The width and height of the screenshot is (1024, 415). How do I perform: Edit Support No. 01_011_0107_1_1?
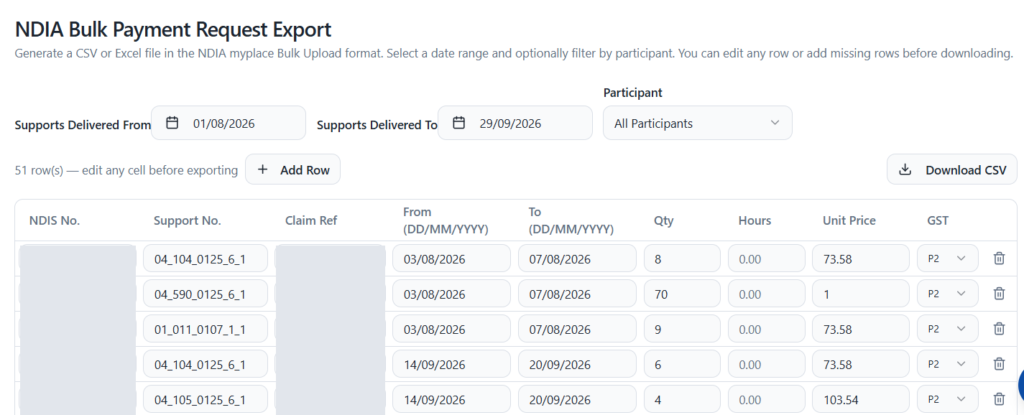206,329
